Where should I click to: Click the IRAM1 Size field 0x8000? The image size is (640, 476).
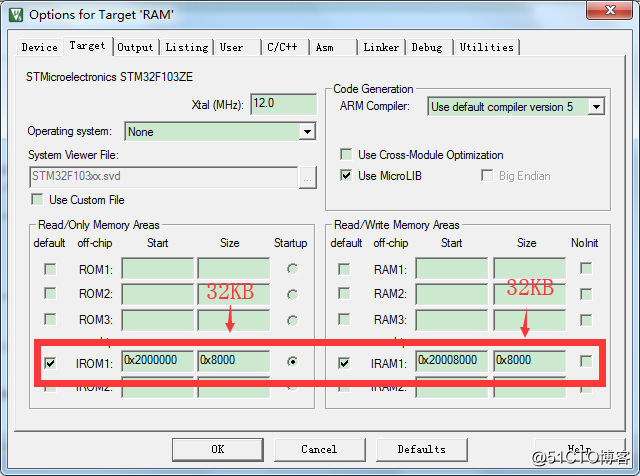click(530, 361)
